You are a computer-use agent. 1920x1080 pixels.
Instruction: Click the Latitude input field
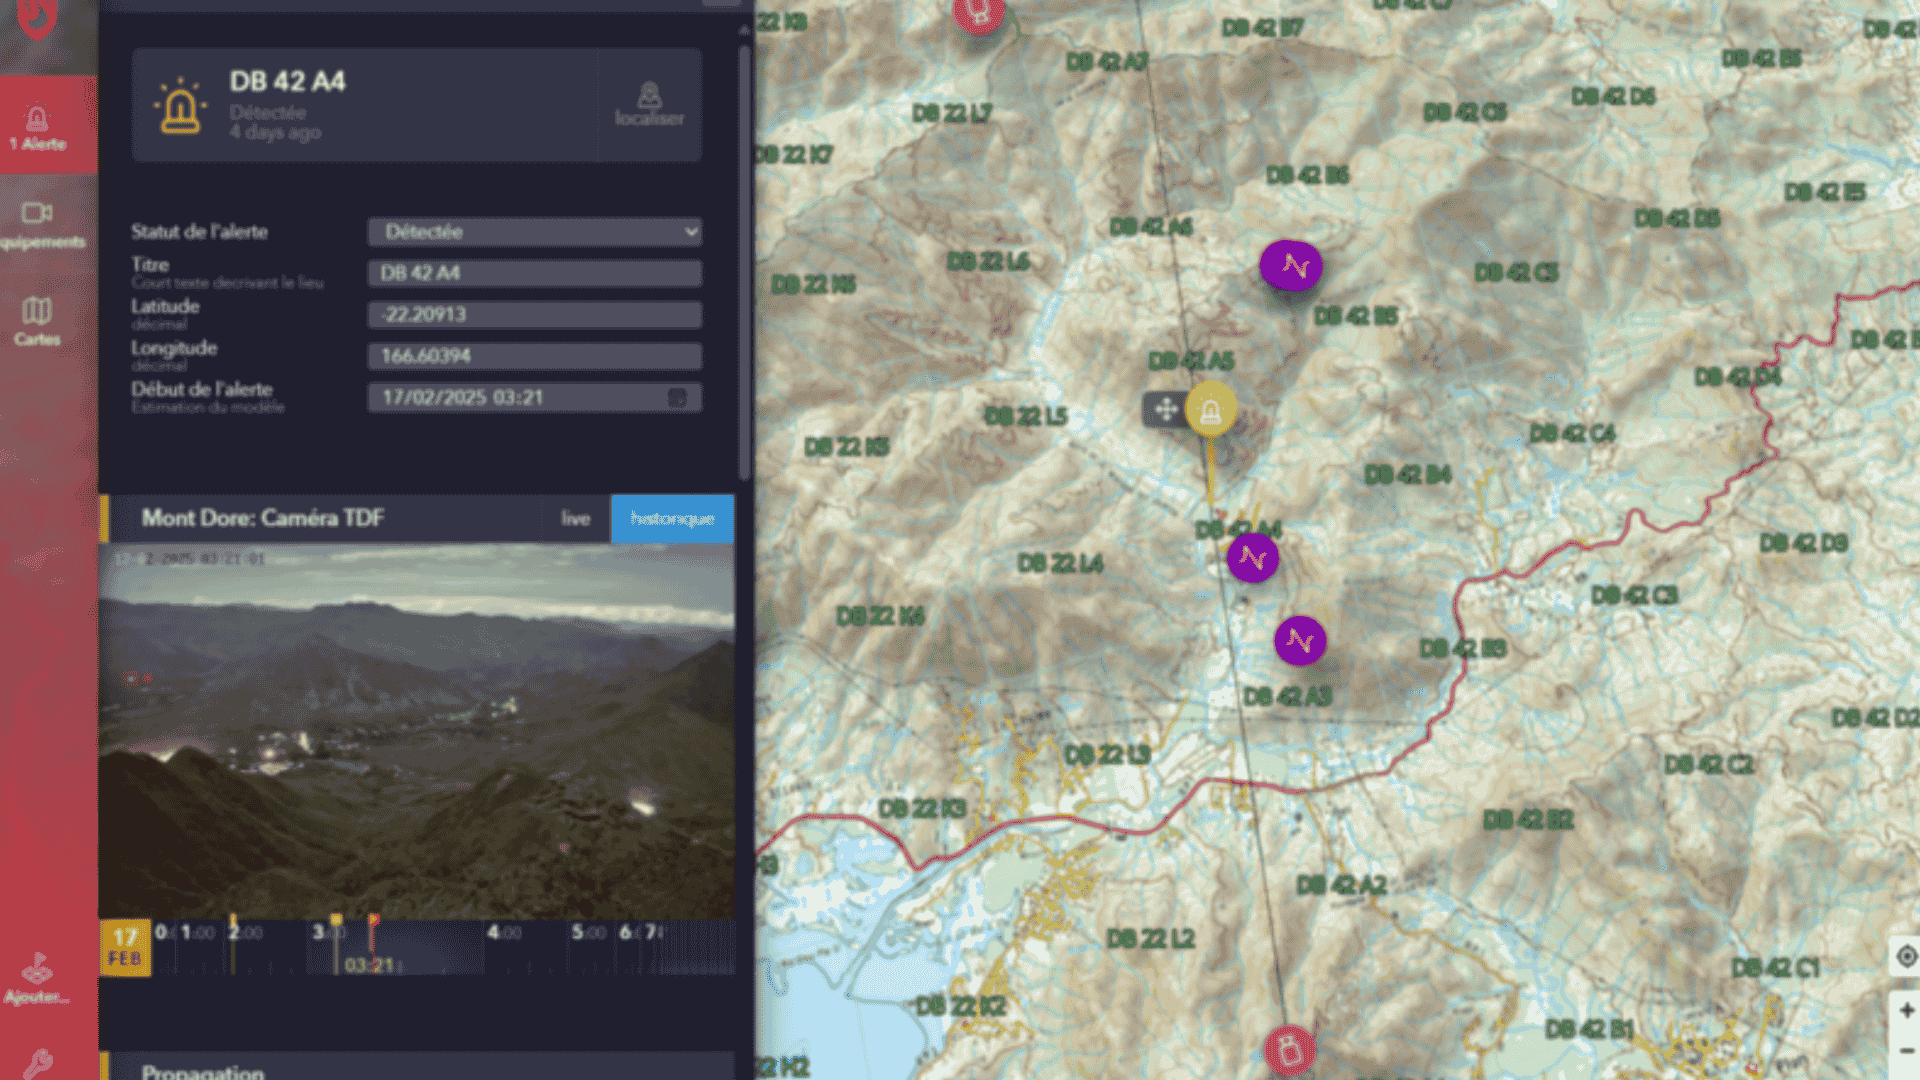[535, 314]
